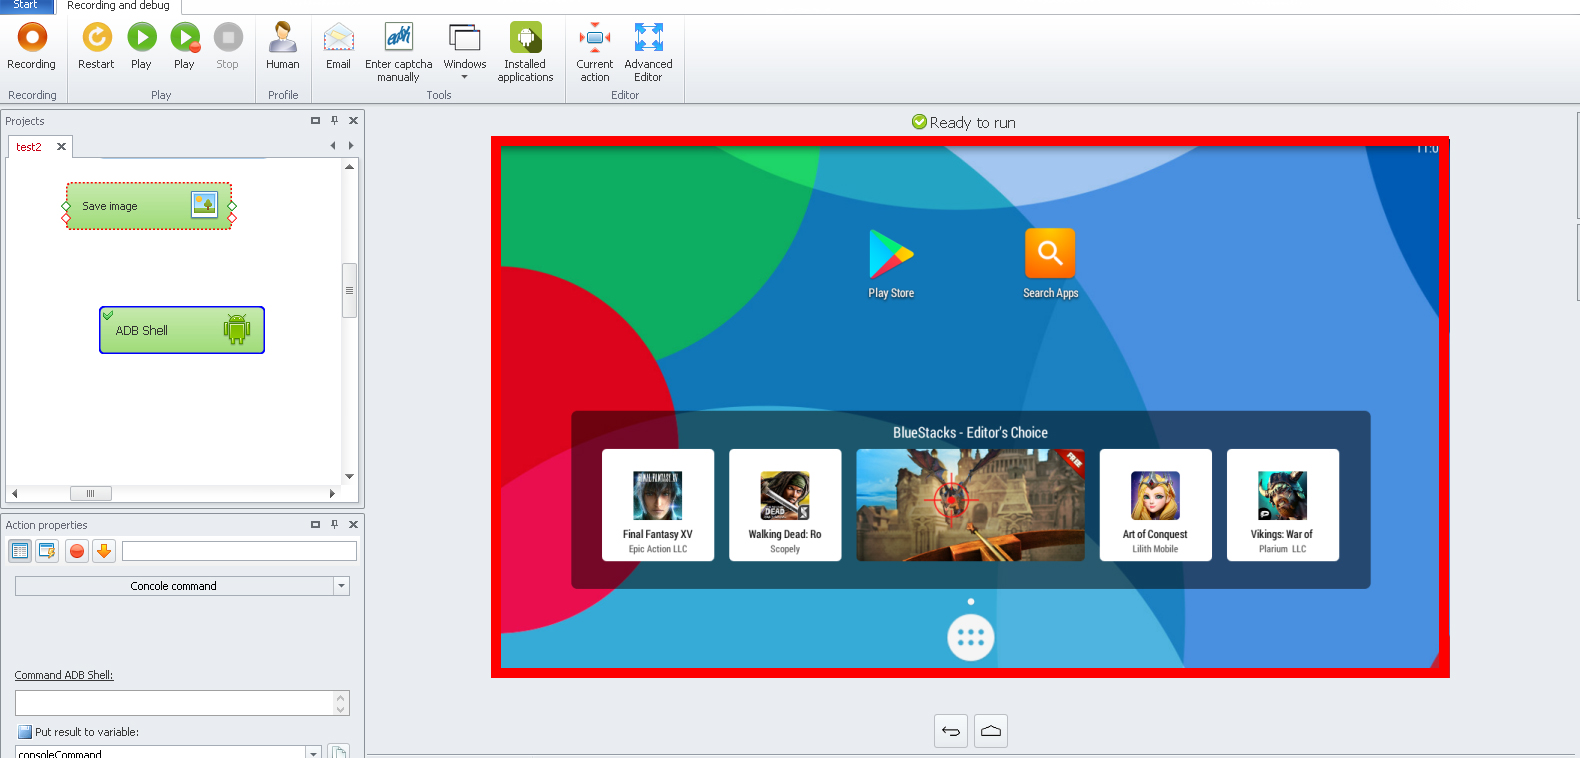Click the scroll down arrow in Projects canvas
Image resolution: width=1580 pixels, height=758 pixels.
tap(349, 477)
